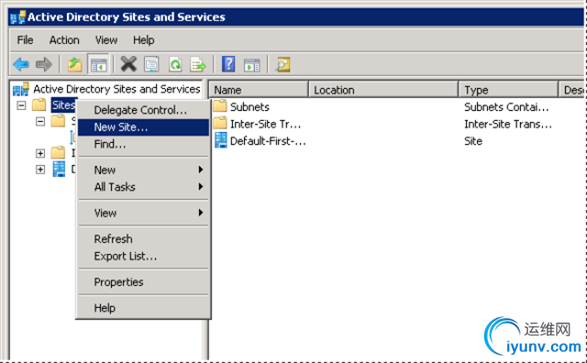
Task: Expand the tree node beside the site icon
Action: (x=40, y=170)
